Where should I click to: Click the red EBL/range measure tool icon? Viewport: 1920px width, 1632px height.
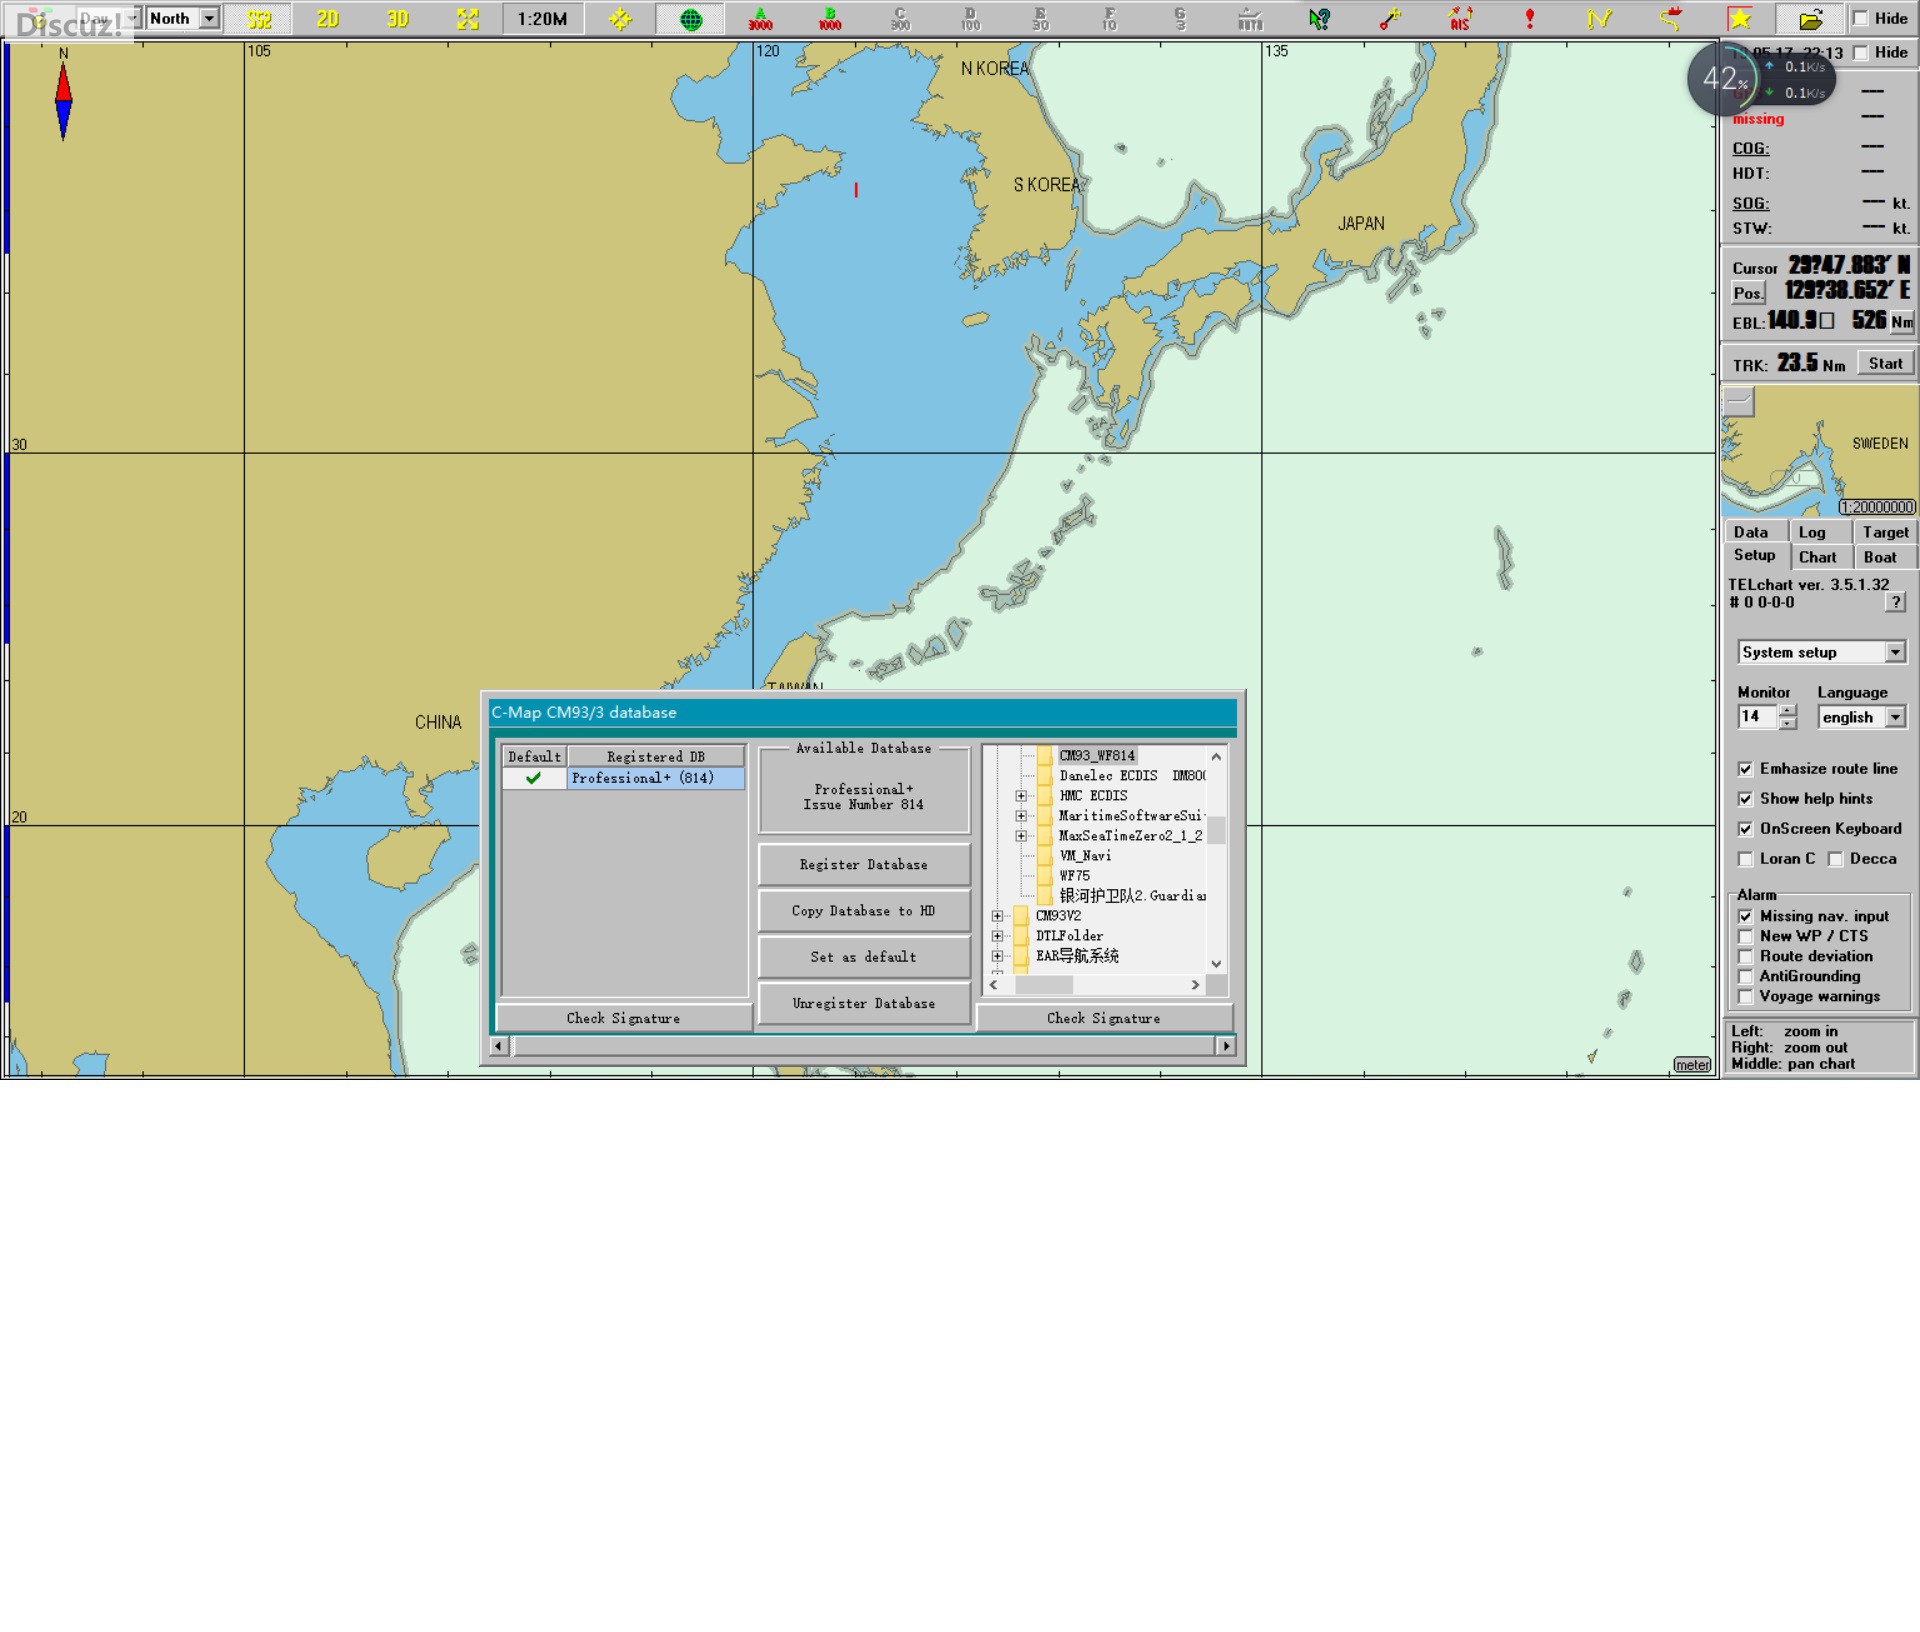click(1390, 19)
